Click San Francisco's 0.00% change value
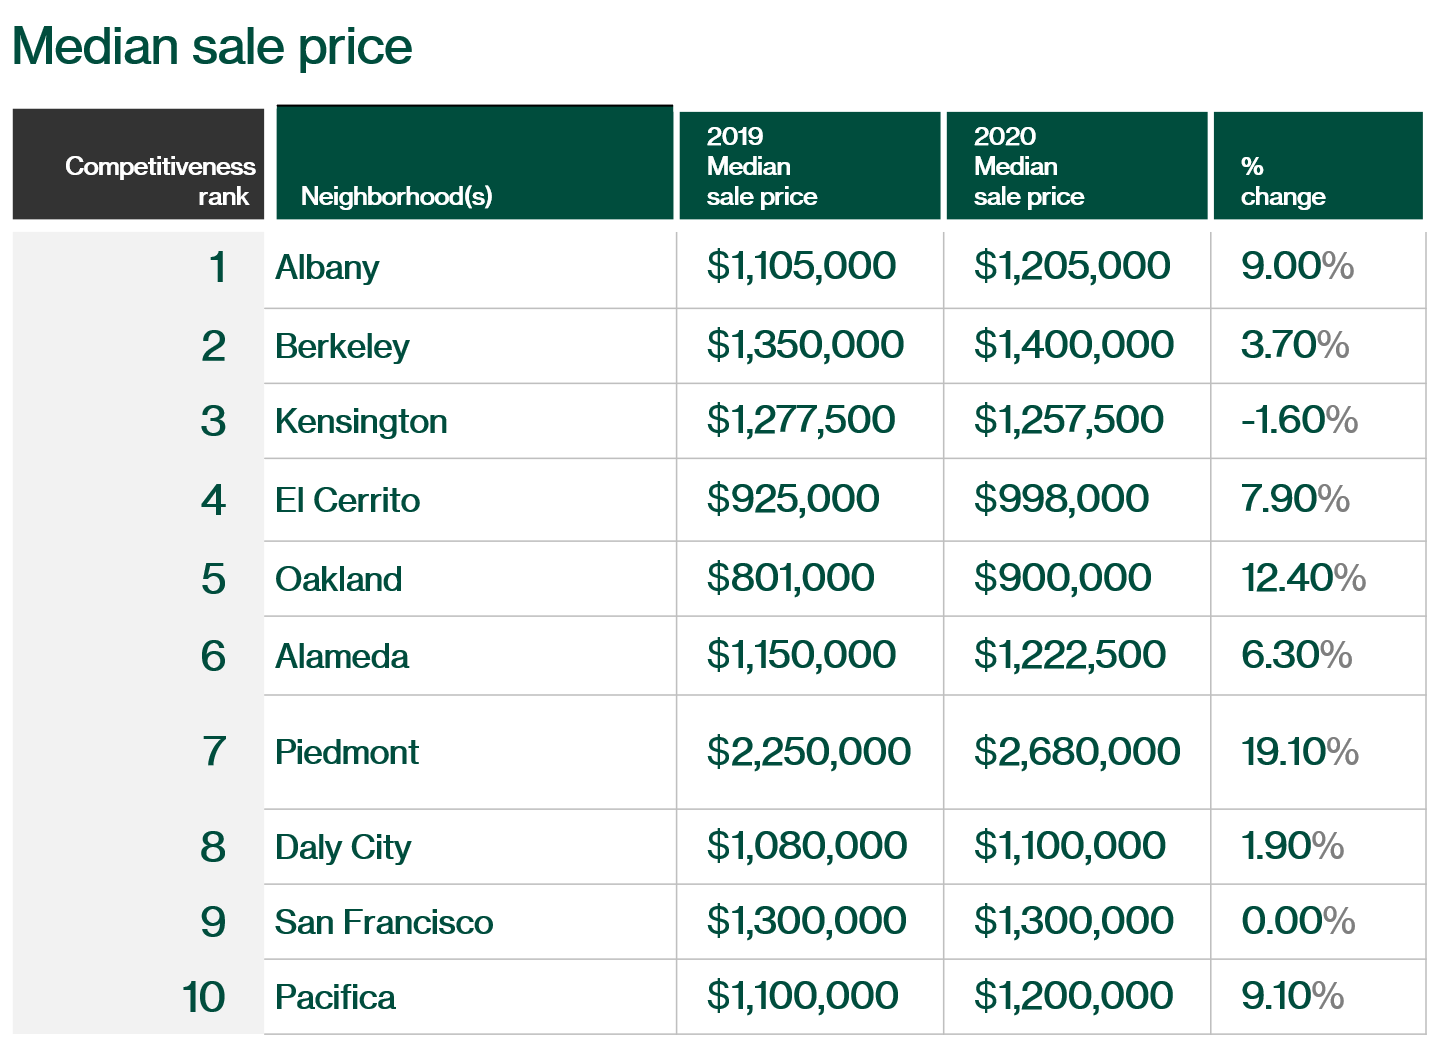 [1298, 921]
